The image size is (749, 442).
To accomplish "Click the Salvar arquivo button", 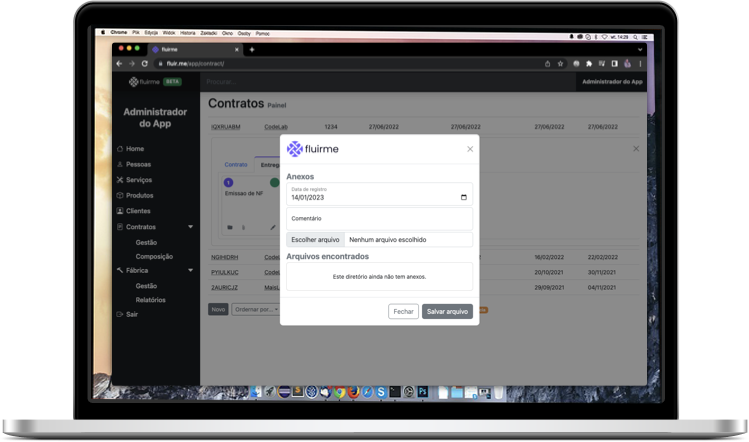I will point(447,311).
